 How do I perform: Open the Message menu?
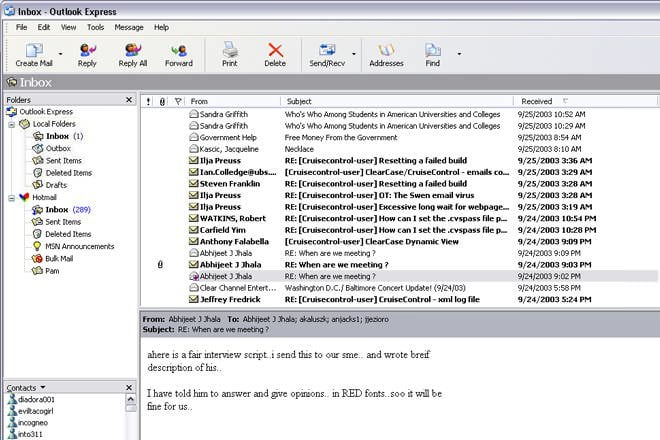click(129, 27)
